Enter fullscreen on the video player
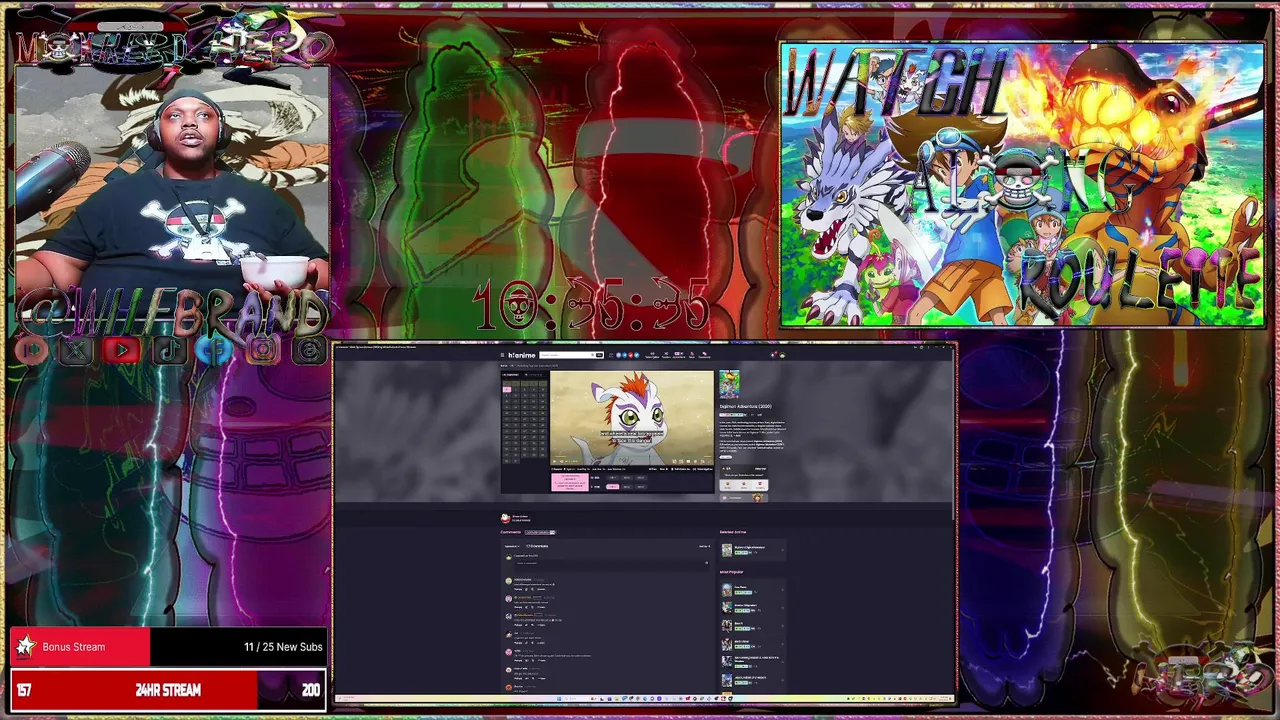This screenshot has height=720, width=1280. pyautogui.click(x=710, y=461)
